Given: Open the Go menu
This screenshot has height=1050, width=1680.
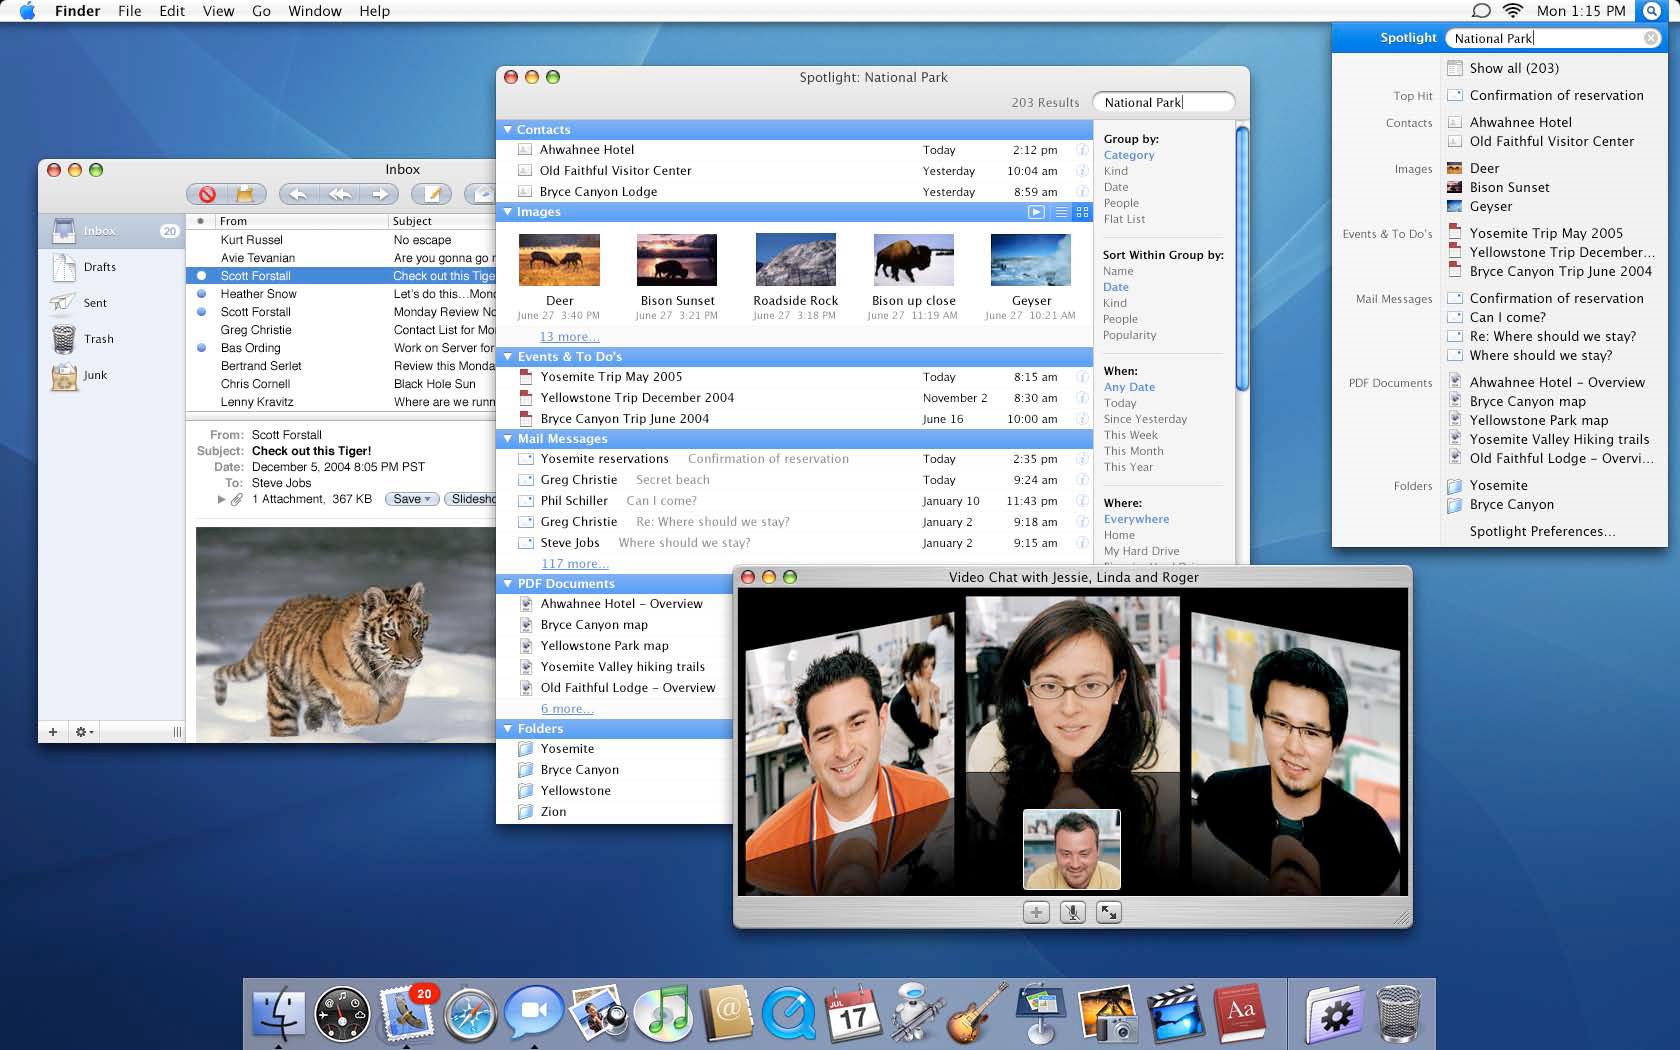Looking at the screenshot, I should [261, 11].
